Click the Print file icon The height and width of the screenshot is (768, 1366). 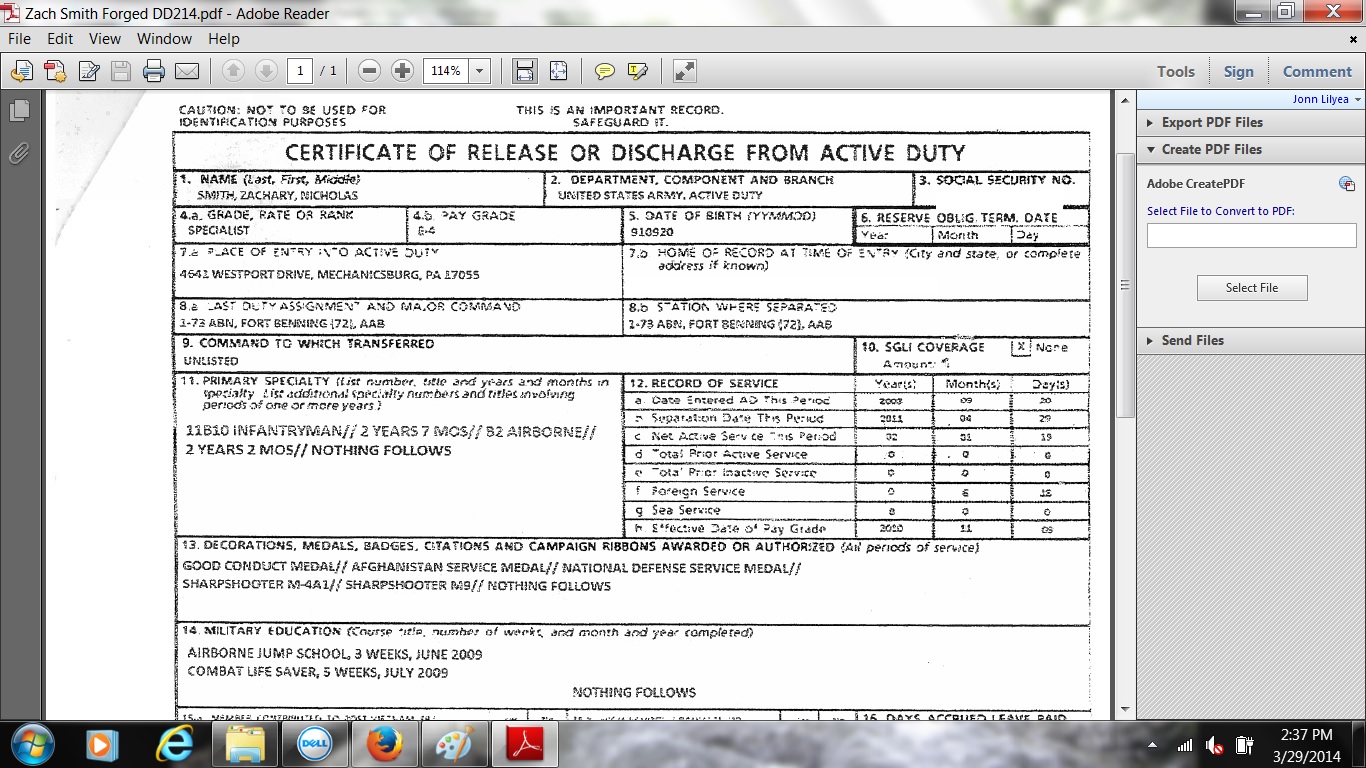[x=153, y=71]
